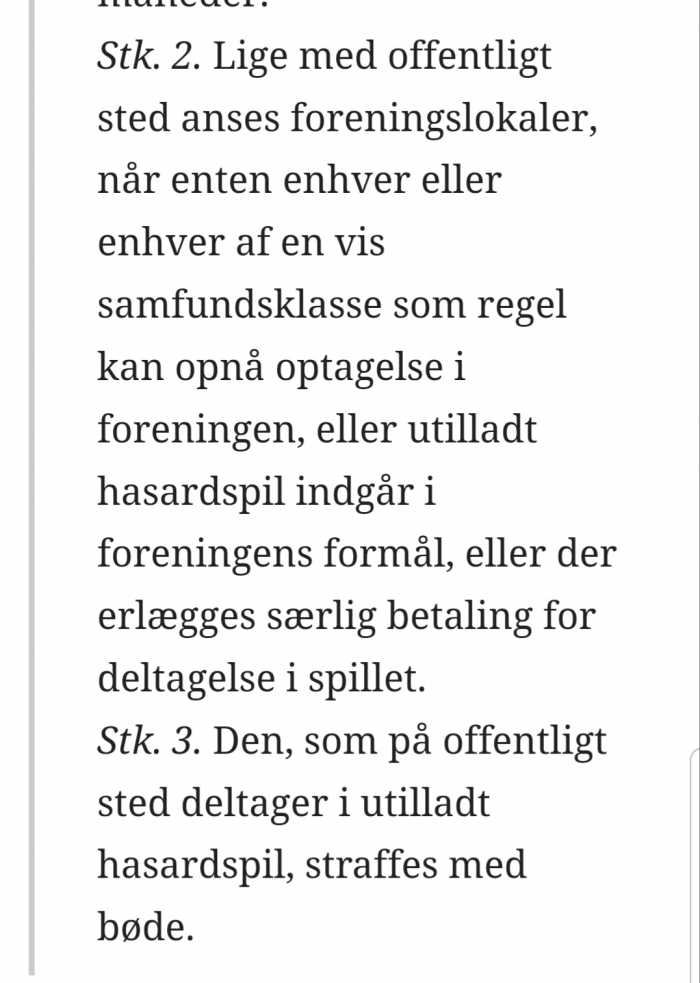This screenshot has height=983, width=700.
Task: Click the word 'bøde.' at the end
Action: [x=145, y=927]
